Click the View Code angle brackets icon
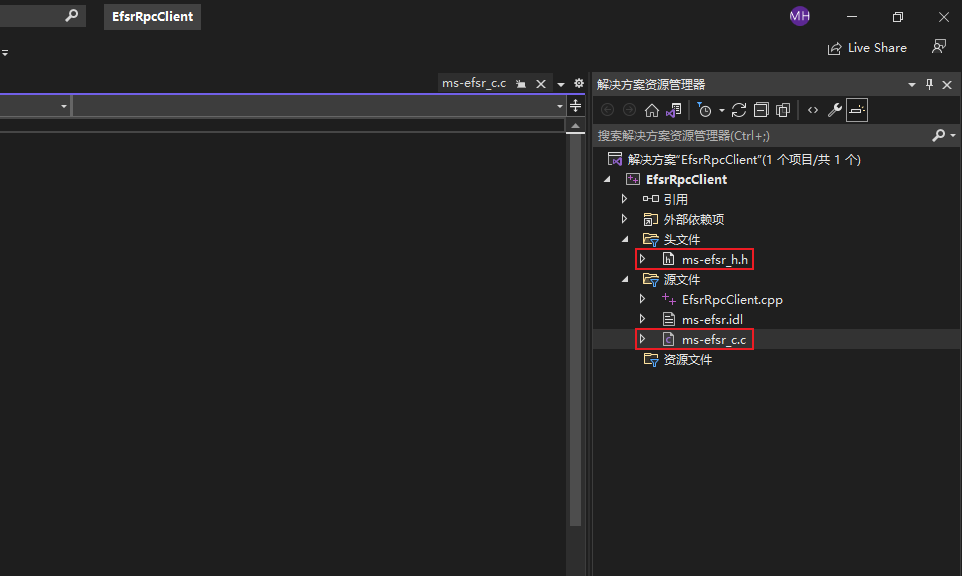The width and height of the screenshot is (962, 576). click(813, 110)
